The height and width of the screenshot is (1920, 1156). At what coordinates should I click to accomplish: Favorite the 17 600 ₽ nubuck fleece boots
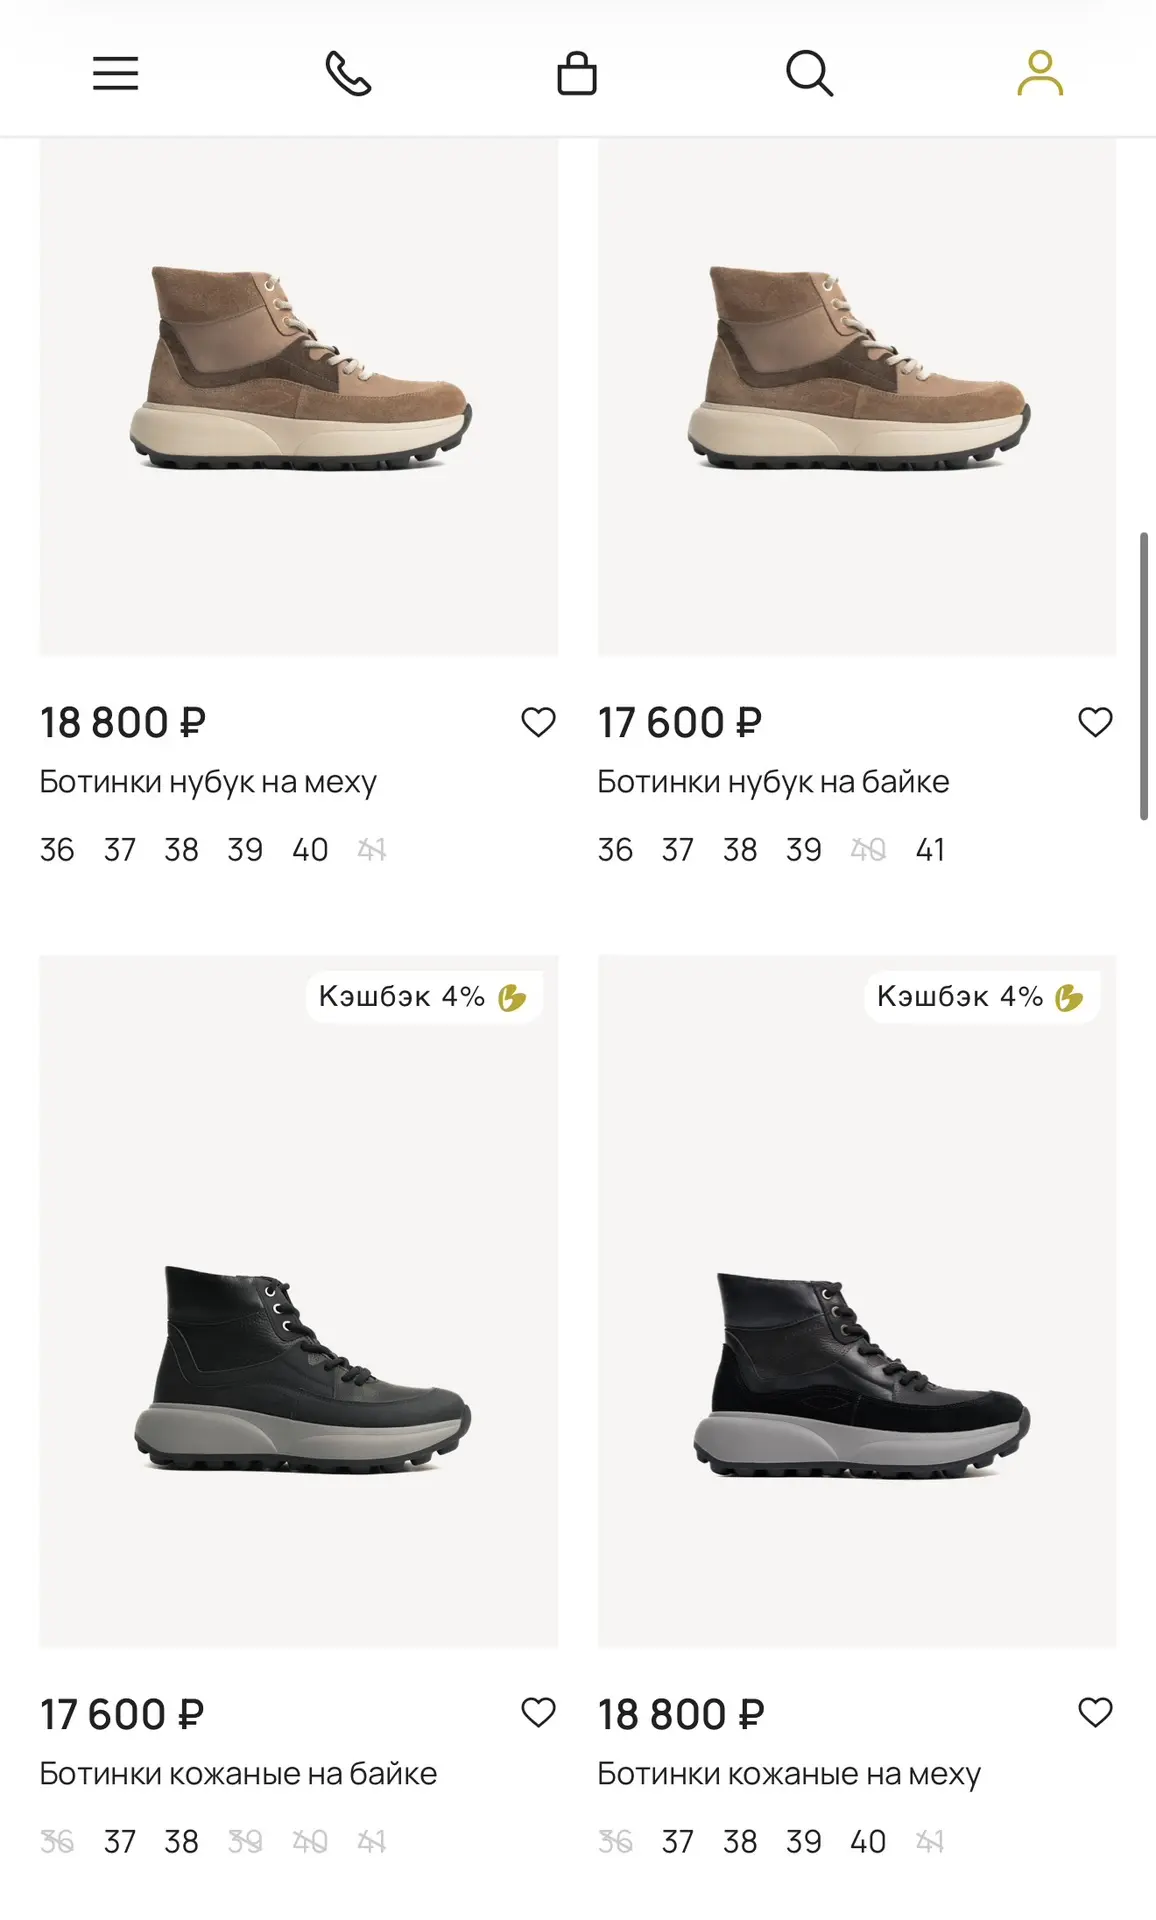point(1095,722)
